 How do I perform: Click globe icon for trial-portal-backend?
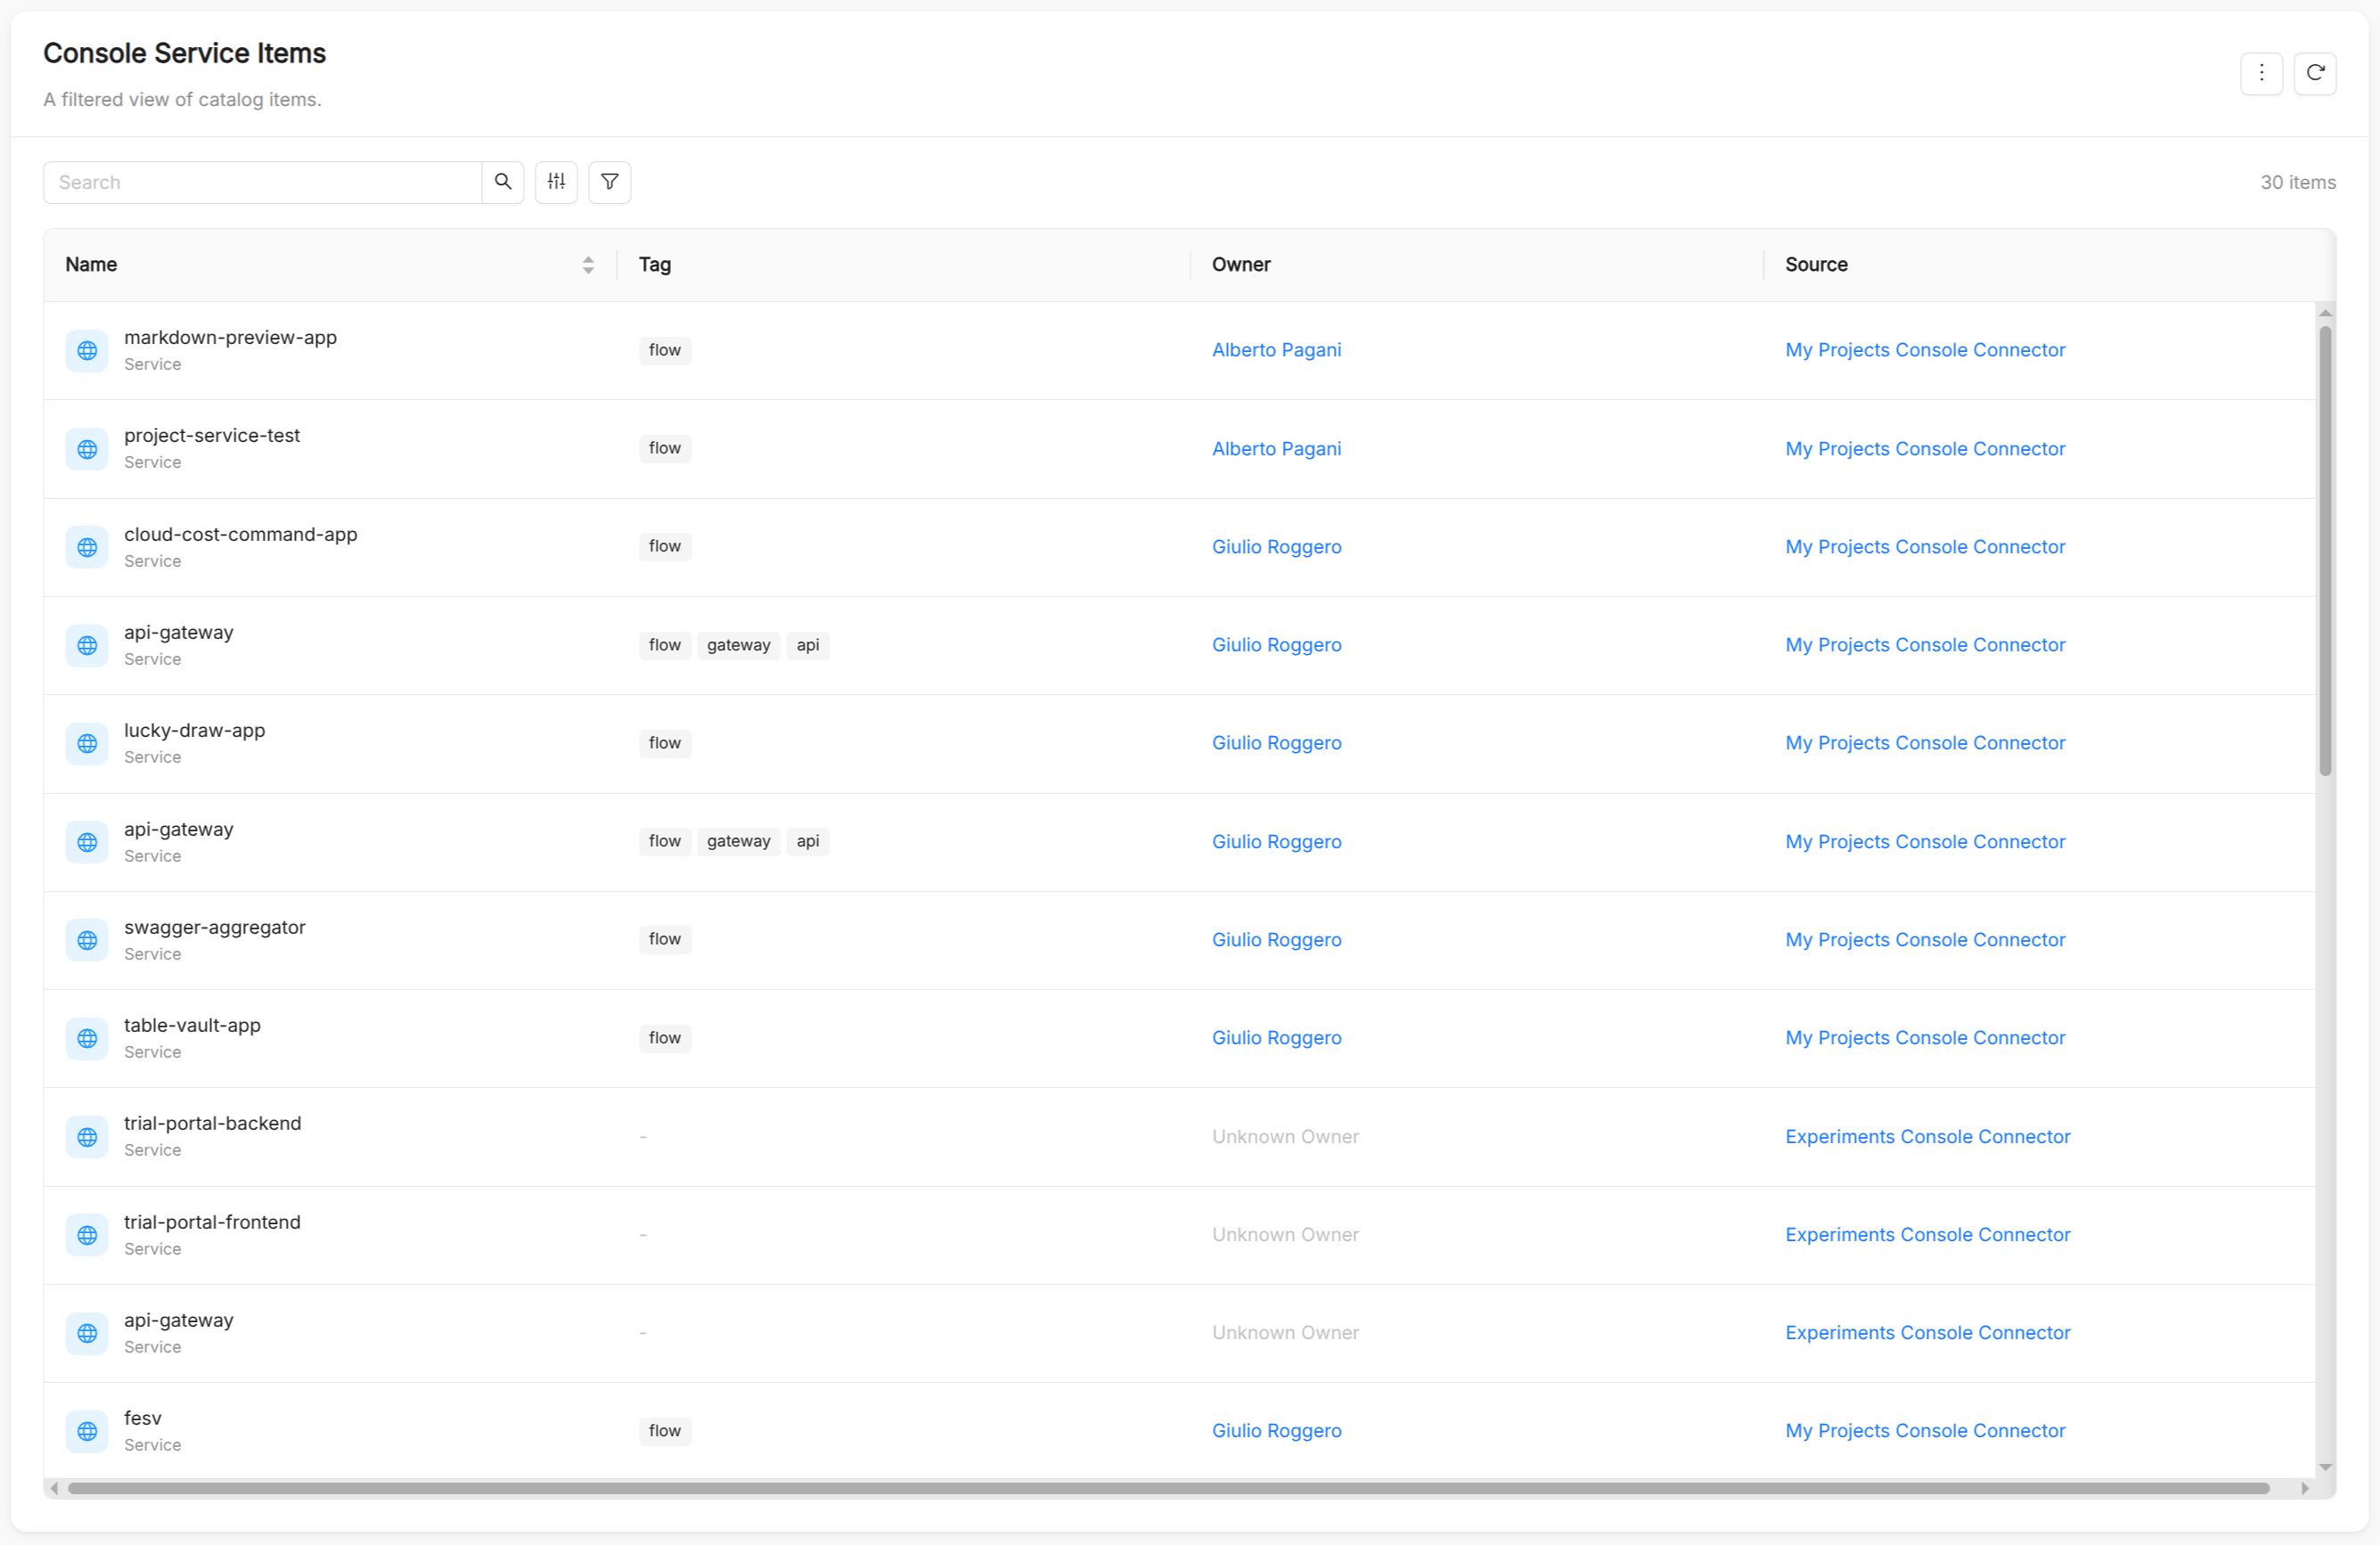[x=87, y=1137]
